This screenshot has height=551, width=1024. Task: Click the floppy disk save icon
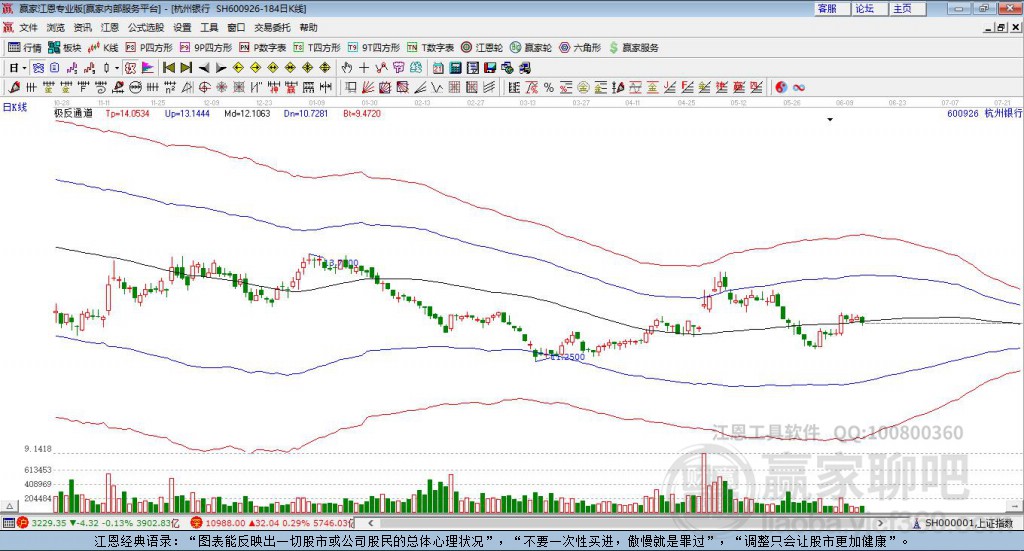click(490, 68)
